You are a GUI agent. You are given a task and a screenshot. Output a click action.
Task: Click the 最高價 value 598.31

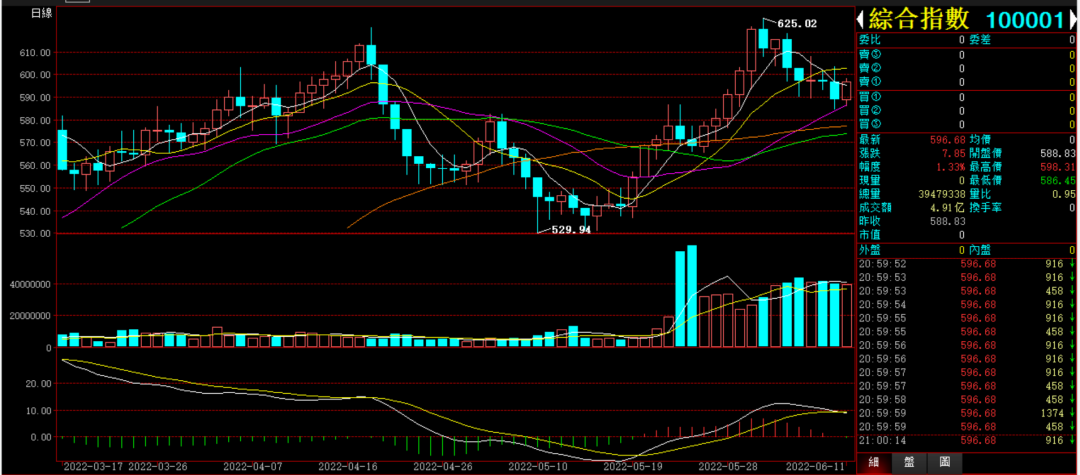(x=1059, y=167)
